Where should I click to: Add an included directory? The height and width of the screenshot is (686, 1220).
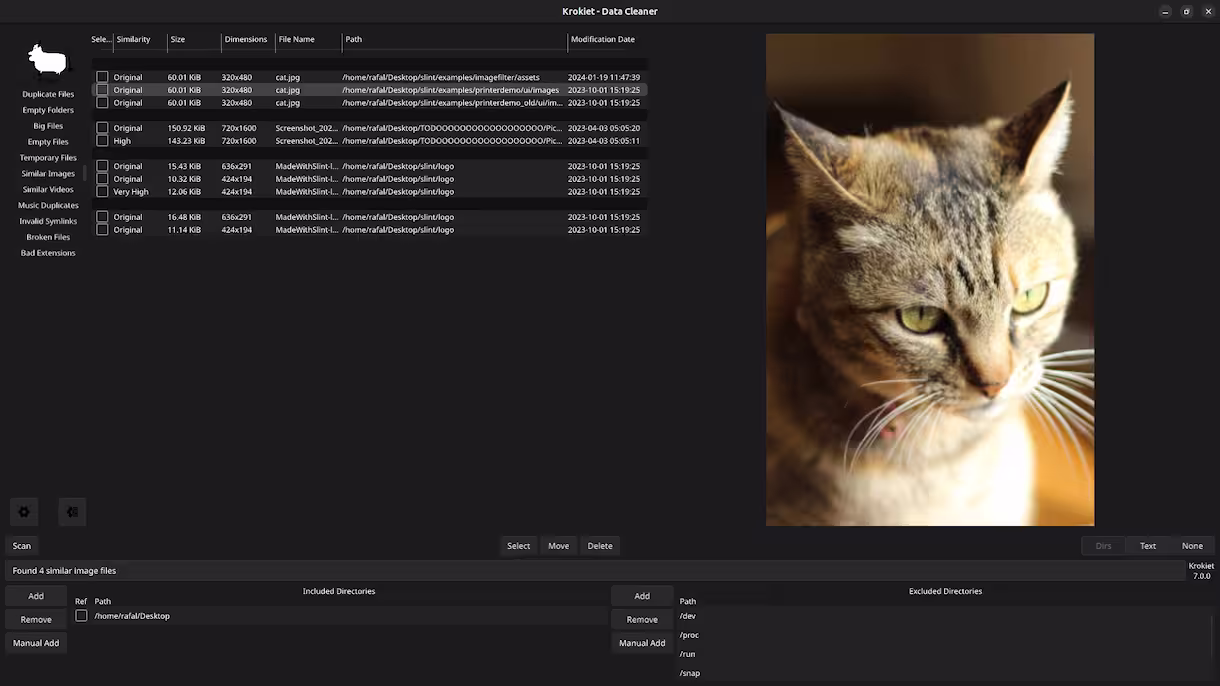(x=36, y=596)
